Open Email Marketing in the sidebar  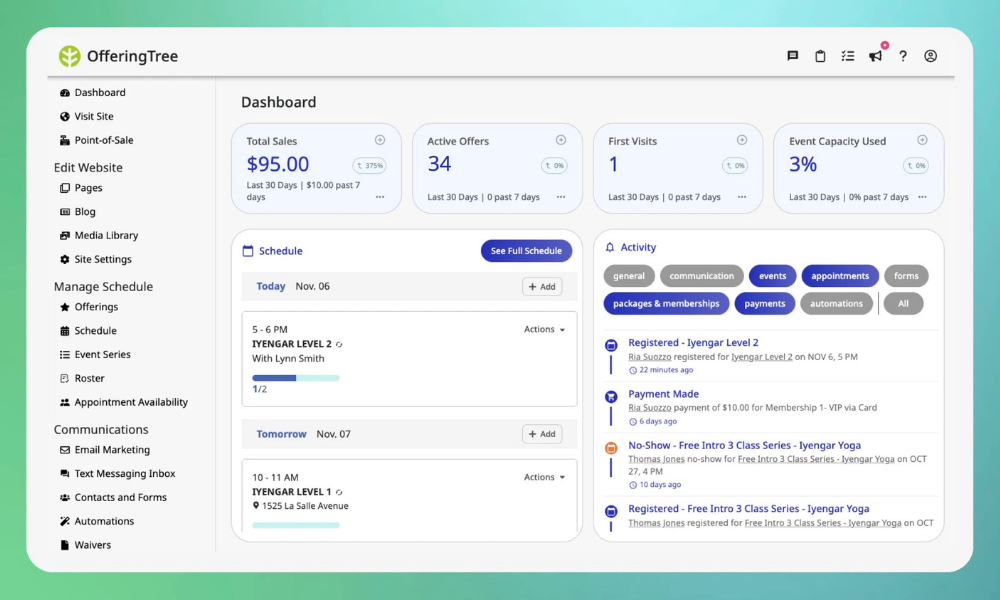point(105,450)
